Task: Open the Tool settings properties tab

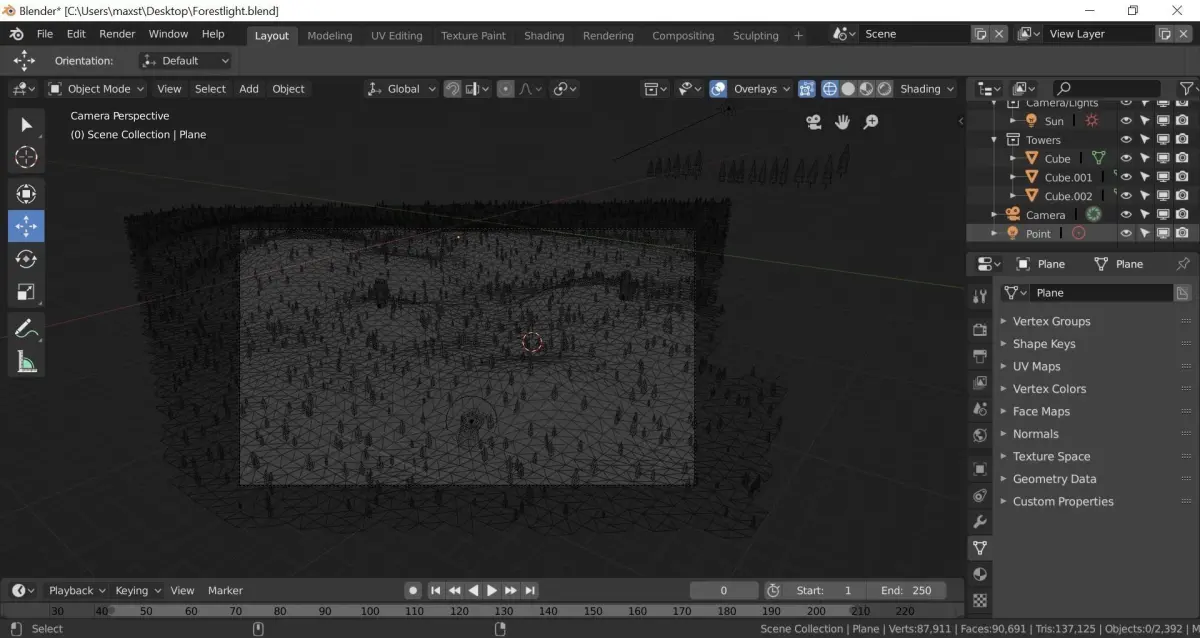Action: (980, 296)
